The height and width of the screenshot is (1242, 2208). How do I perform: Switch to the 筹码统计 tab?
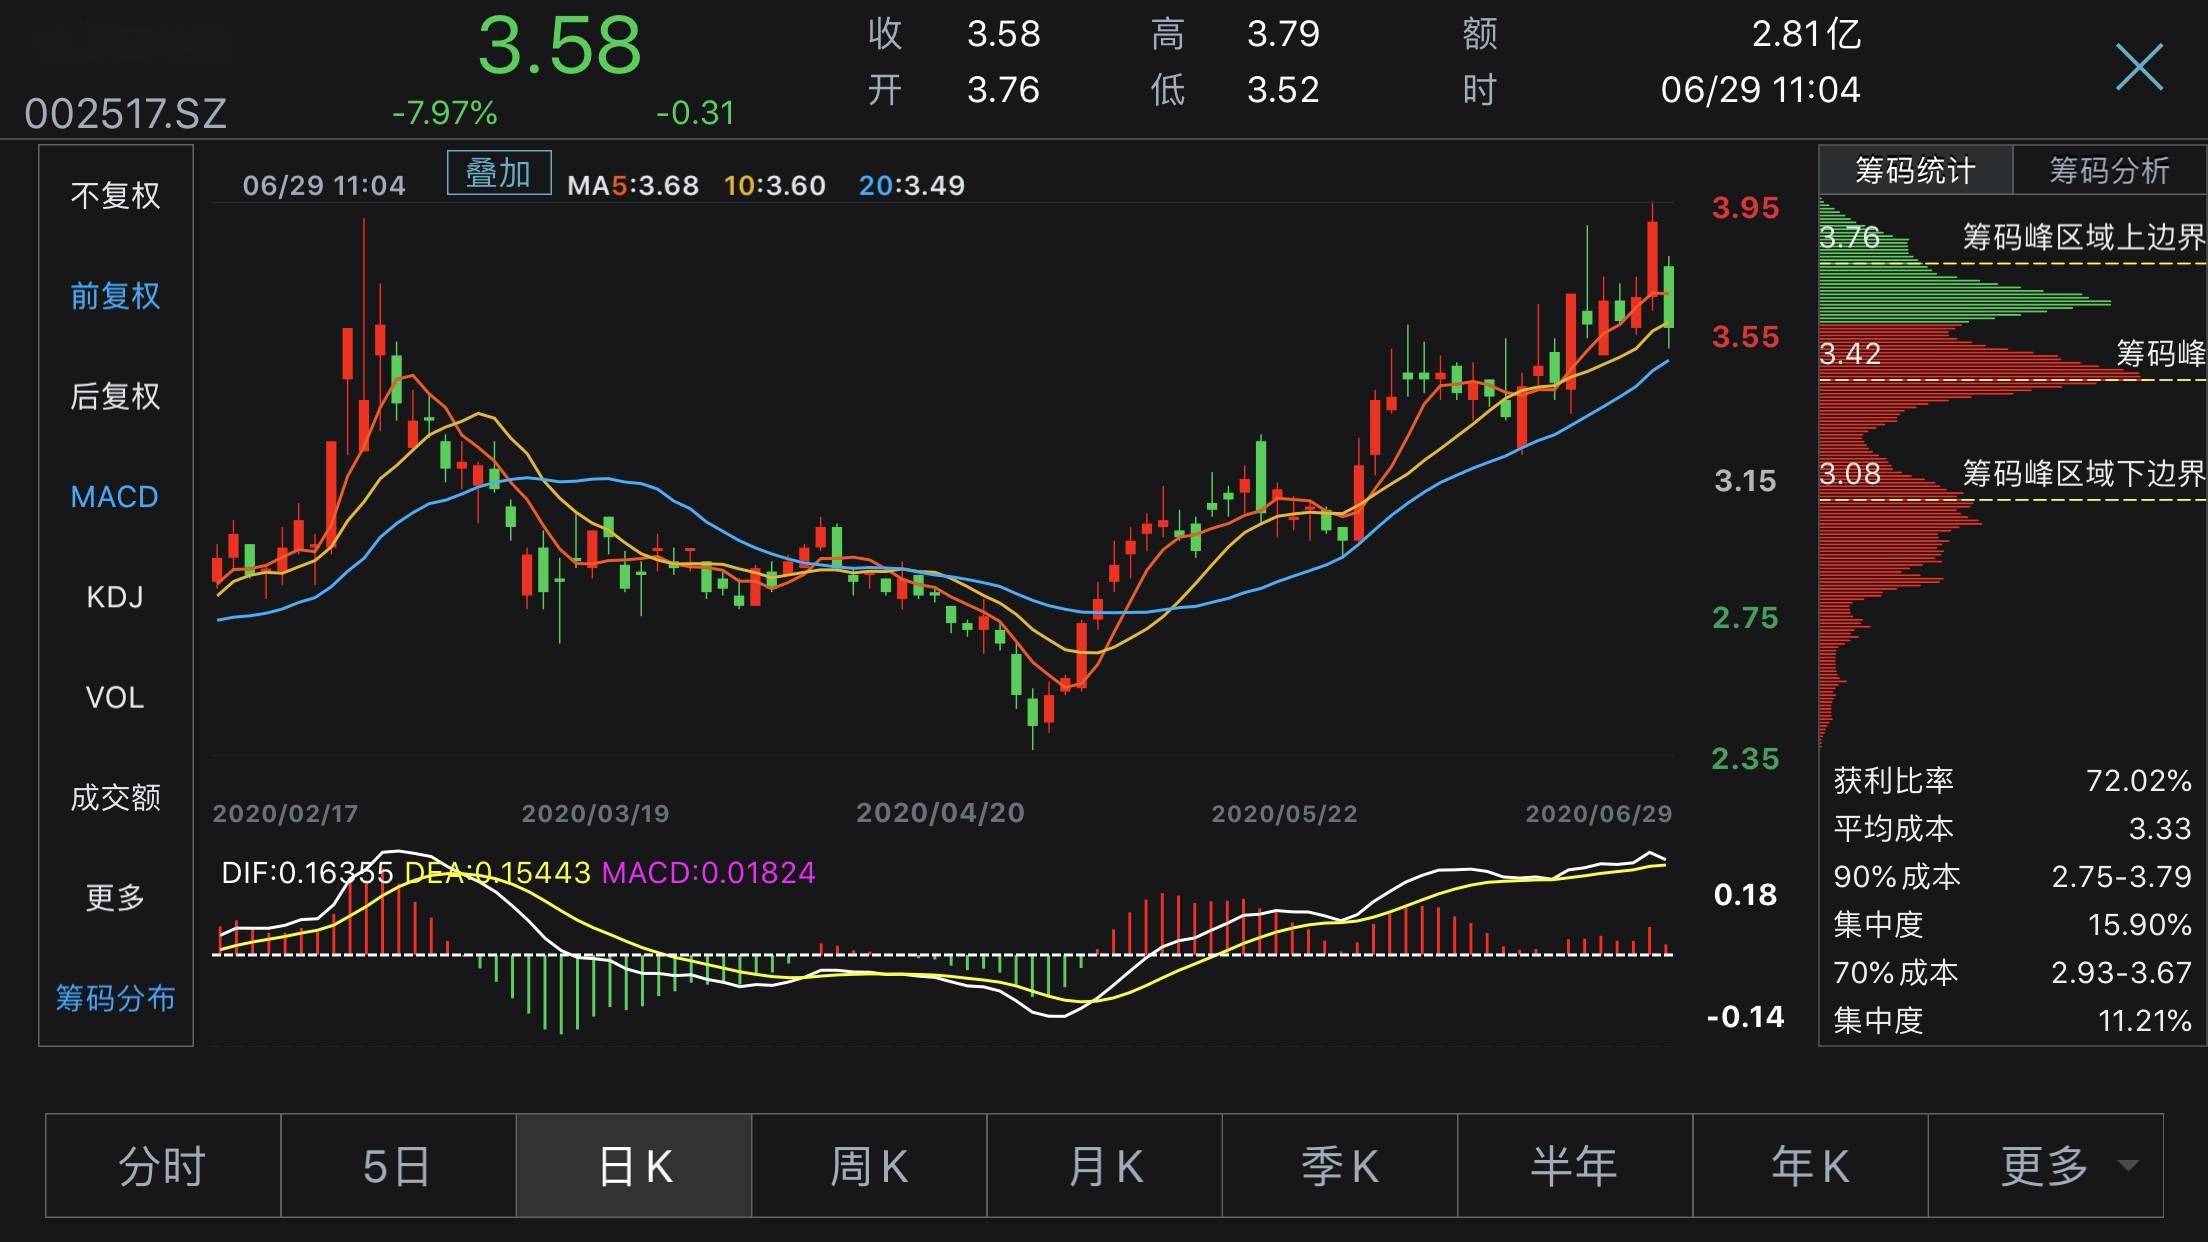[1915, 170]
